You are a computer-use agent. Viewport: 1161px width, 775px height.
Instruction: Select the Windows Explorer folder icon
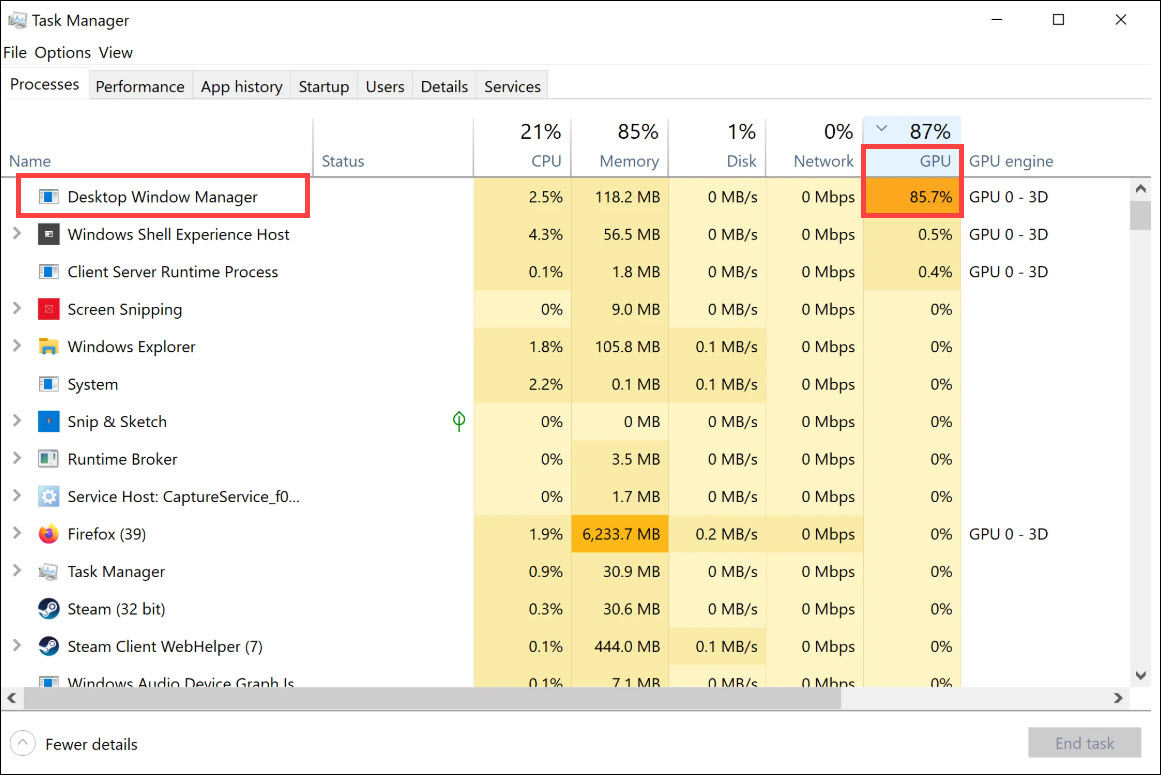[49, 346]
